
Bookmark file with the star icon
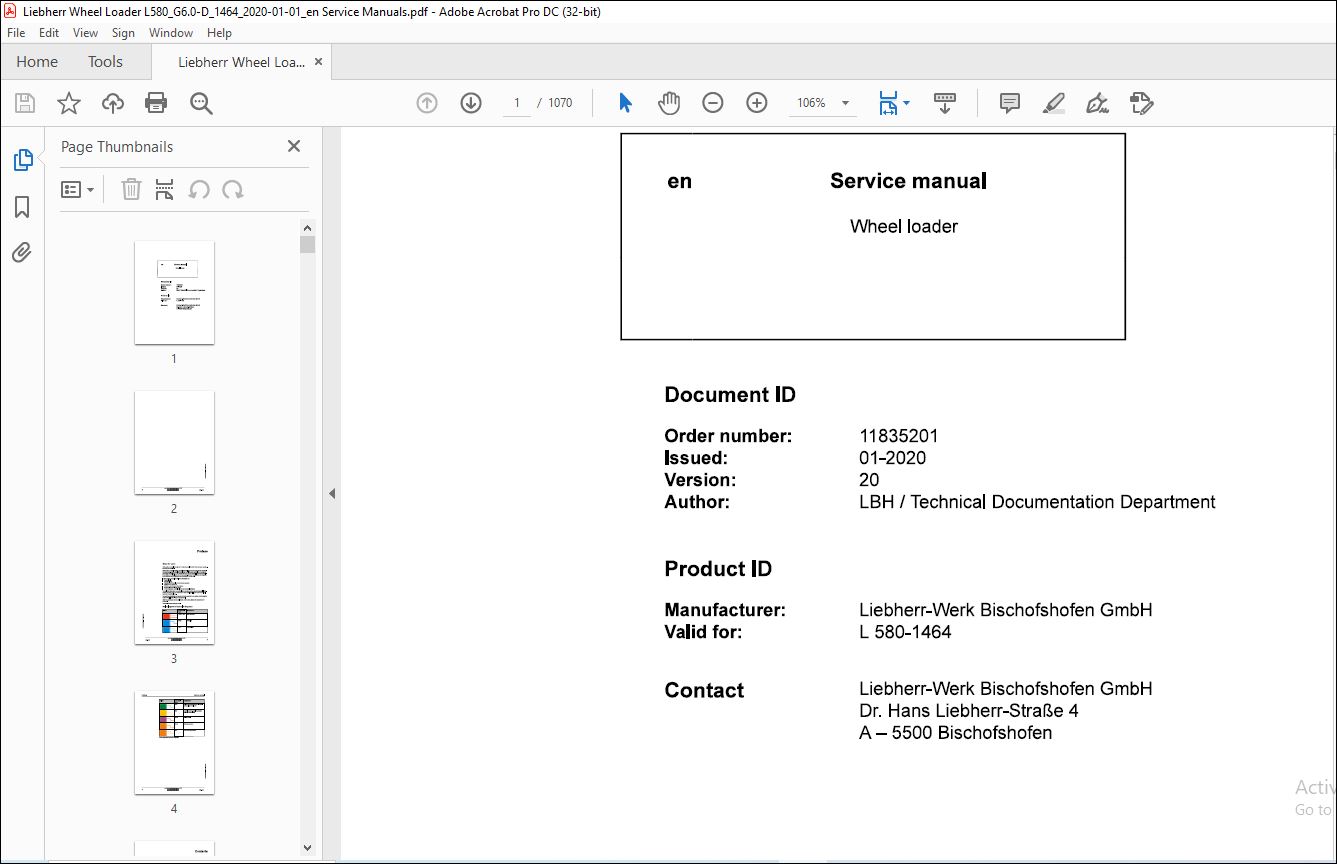click(69, 103)
